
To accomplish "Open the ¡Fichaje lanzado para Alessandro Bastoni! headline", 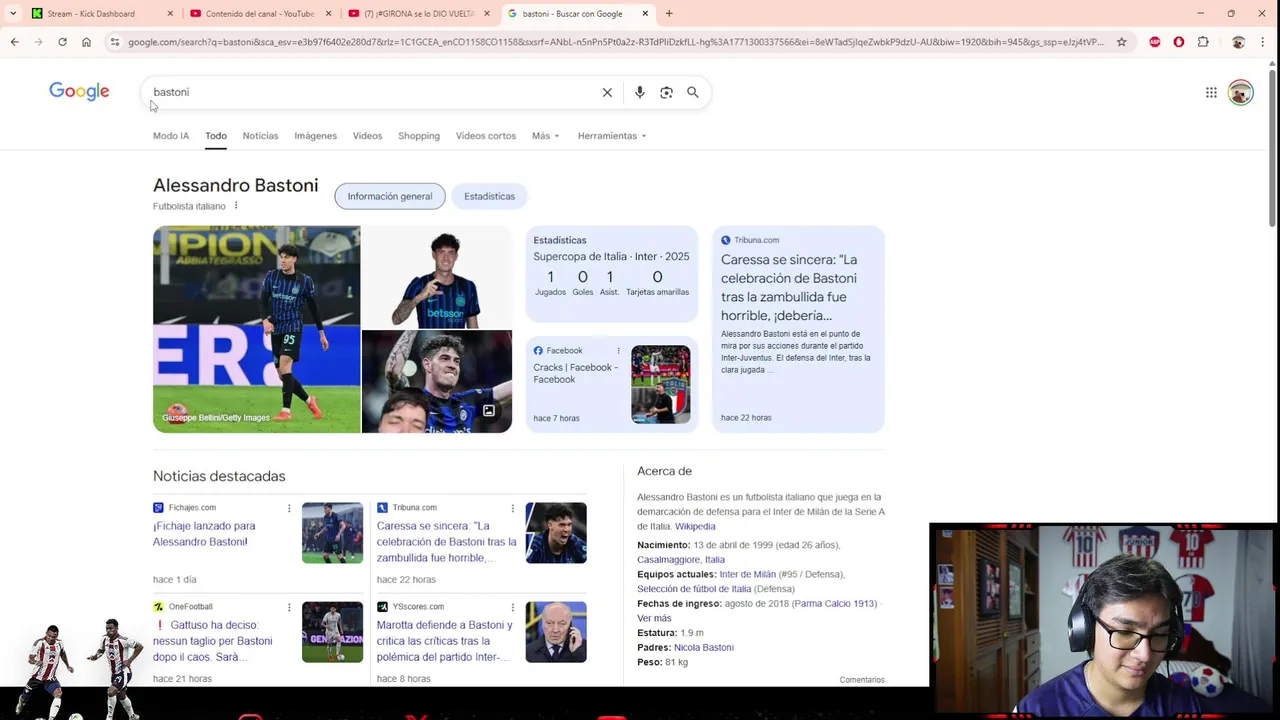I will (x=204, y=534).
